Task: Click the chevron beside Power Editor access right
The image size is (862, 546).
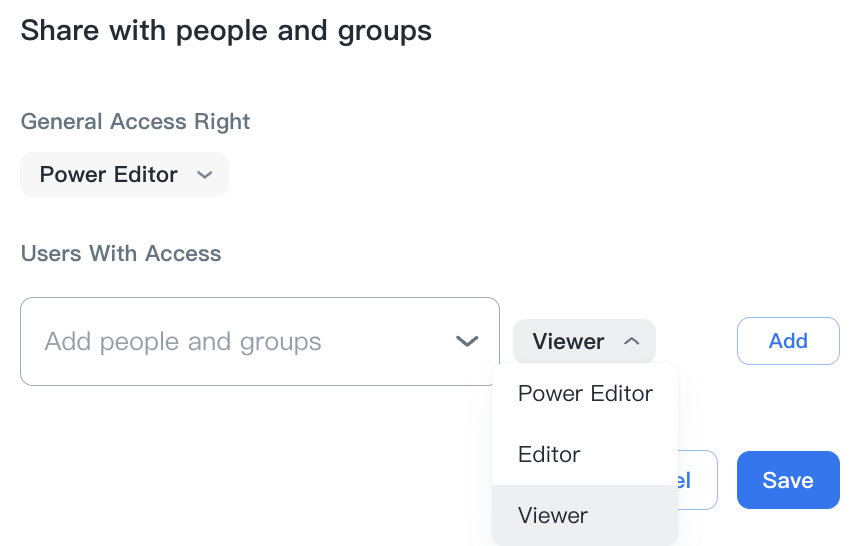Action: [x=205, y=175]
